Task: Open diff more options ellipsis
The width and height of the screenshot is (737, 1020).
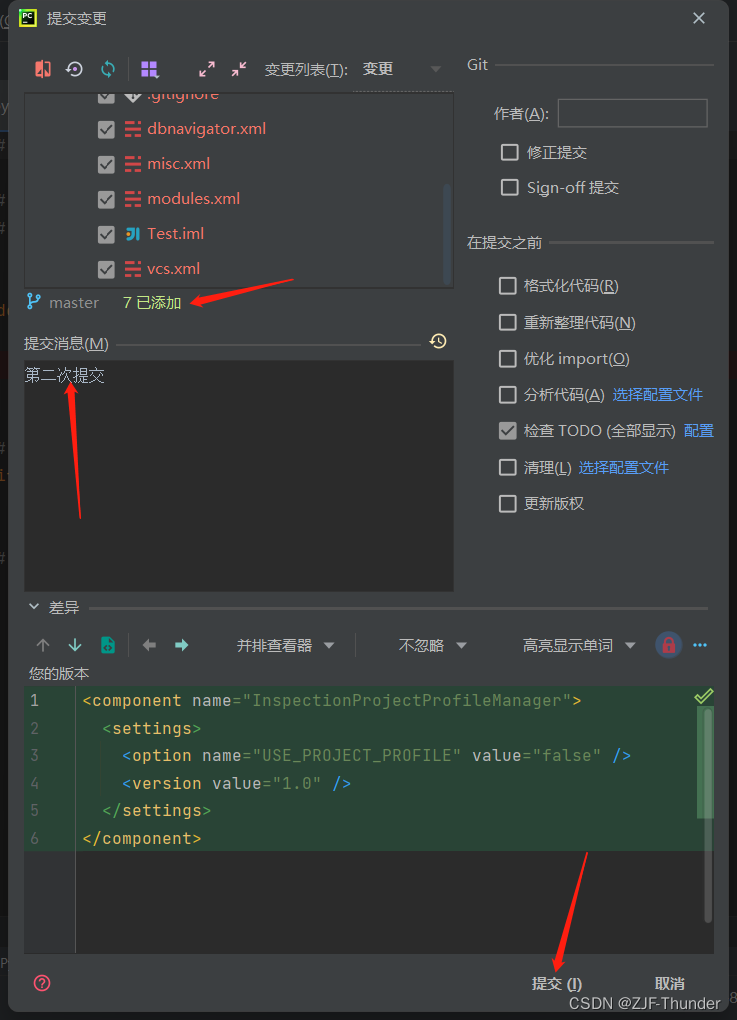Action: click(x=700, y=645)
